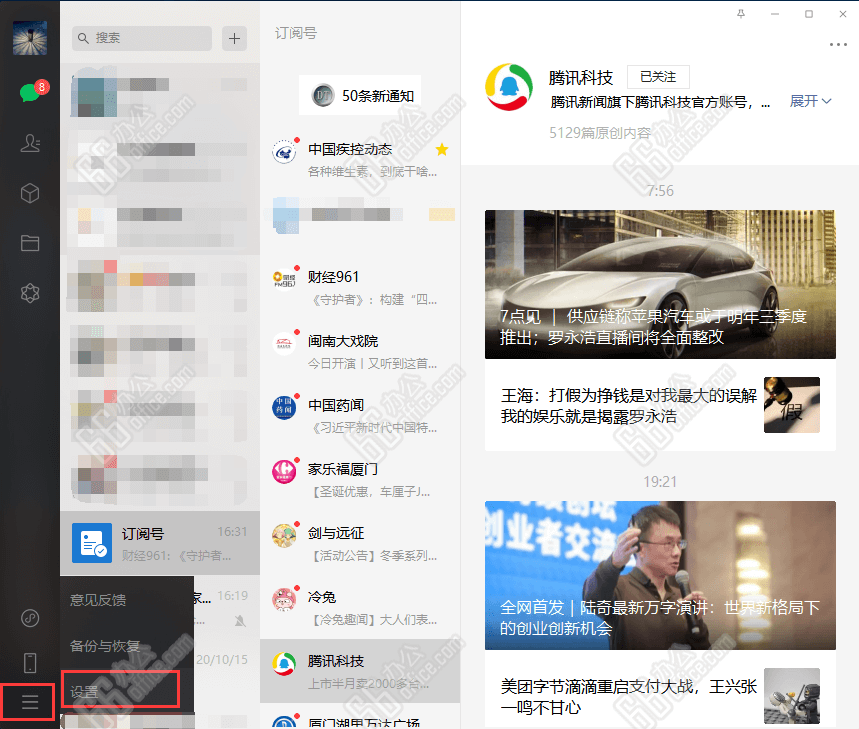Pin the window with pushpin icon
The height and width of the screenshot is (729, 859).
(741, 14)
